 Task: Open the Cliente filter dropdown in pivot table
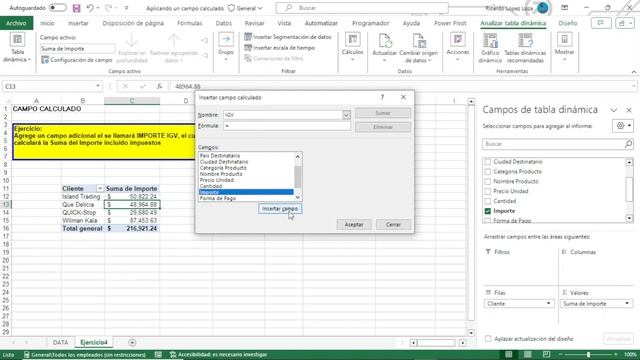(x=100, y=189)
